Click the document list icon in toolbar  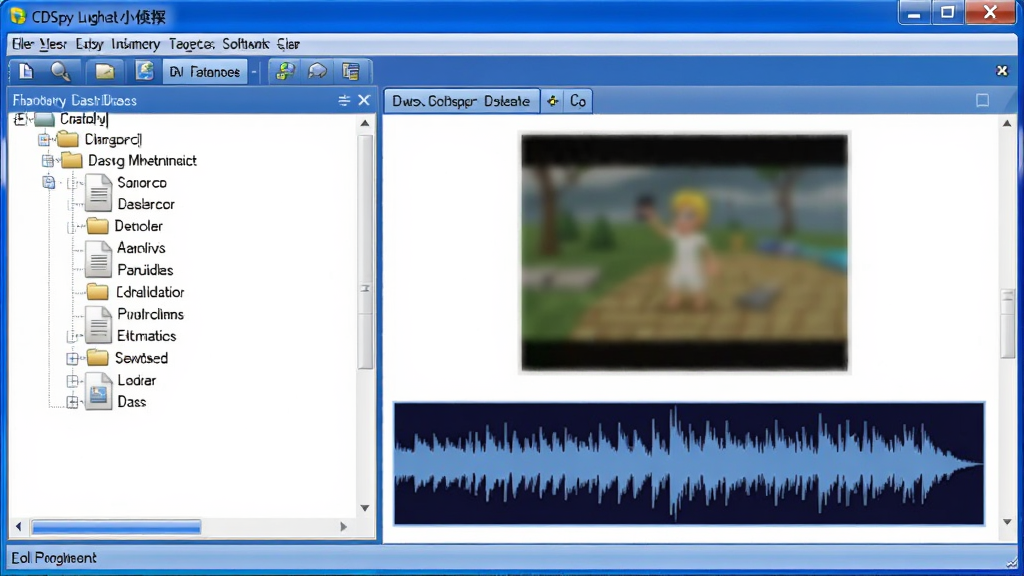pos(351,71)
